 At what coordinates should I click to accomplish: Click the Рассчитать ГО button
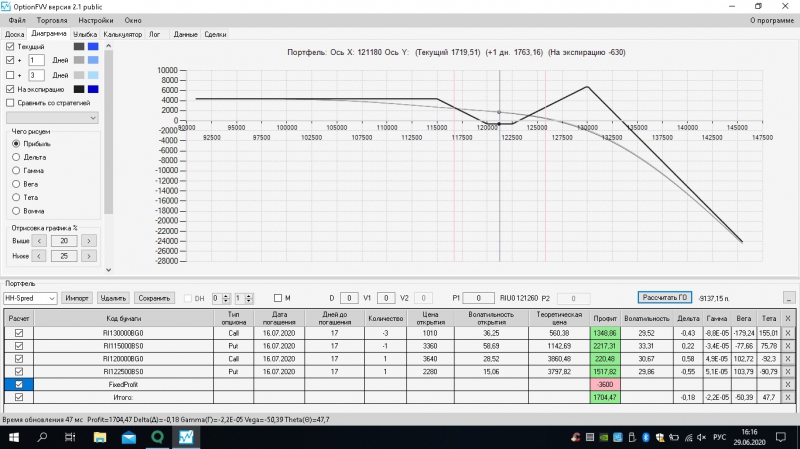(x=665, y=297)
